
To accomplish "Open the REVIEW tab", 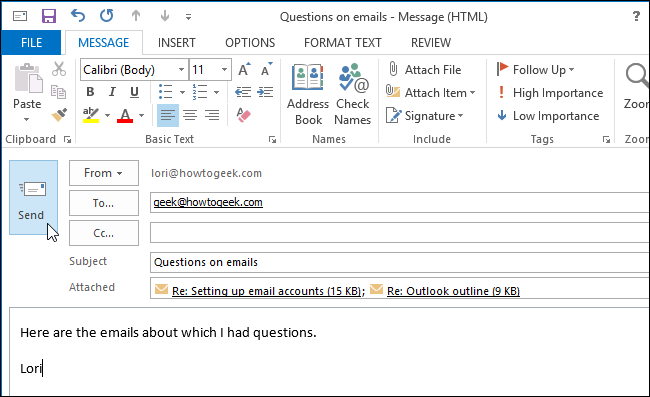I will click(431, 43).
